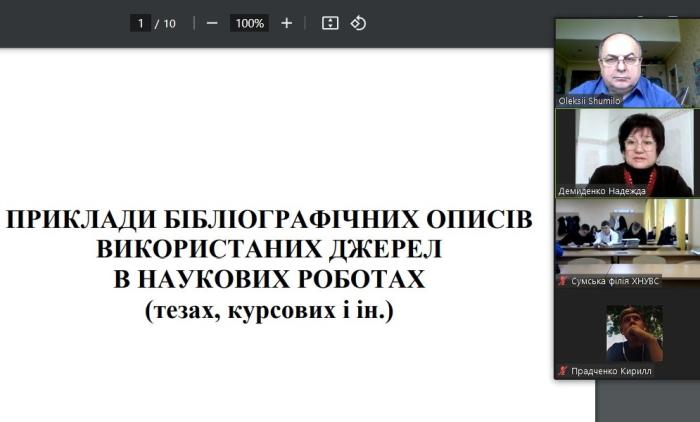Click the ВИКОРИСТАНИХ ДЖЕРЕЛ heading line
Image resolution: width=700 pixels, height=422 pixels.
(x=269, y=250)
